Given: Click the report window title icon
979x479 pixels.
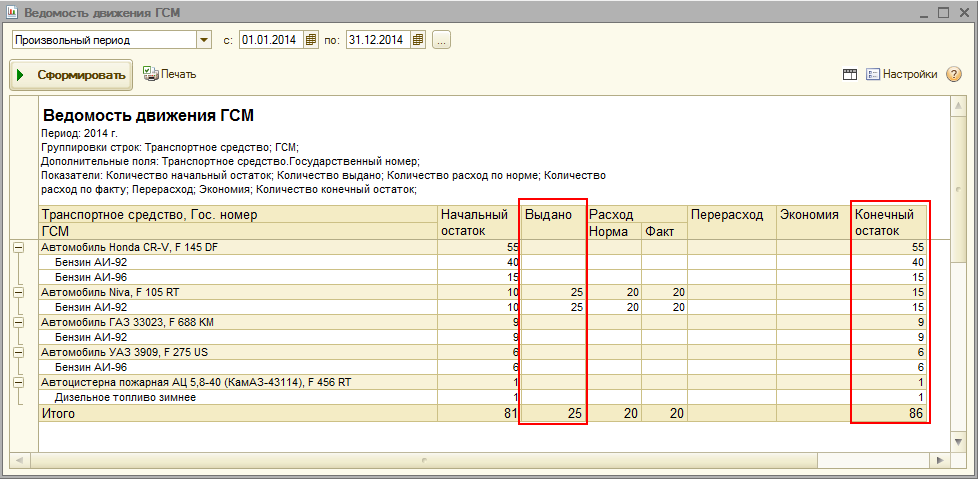Looking at the screenshot, I should 11,12.
